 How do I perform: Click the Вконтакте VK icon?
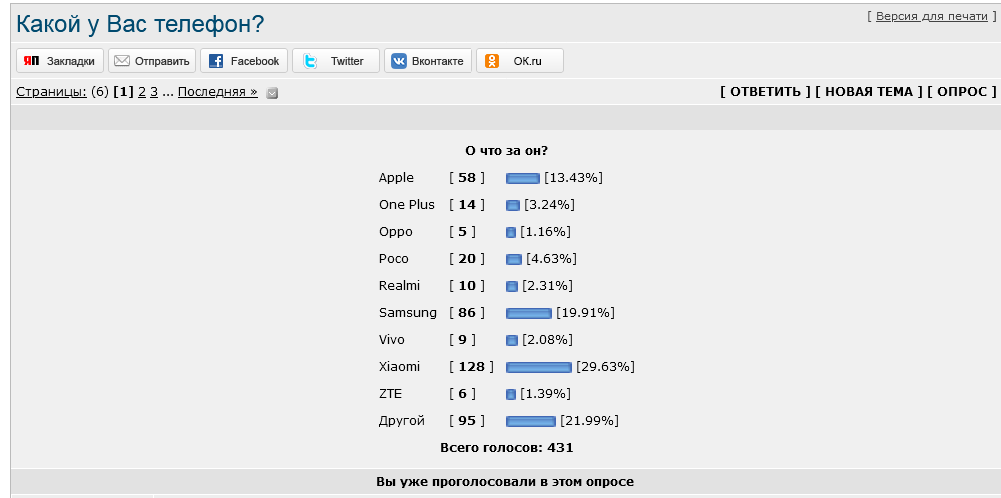tap(399, 61)
